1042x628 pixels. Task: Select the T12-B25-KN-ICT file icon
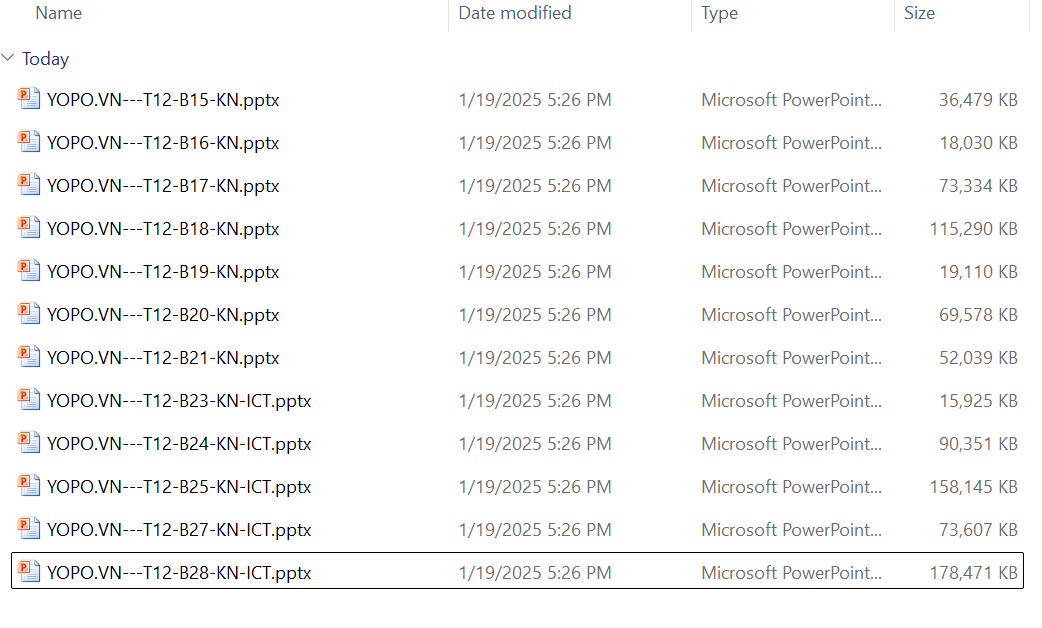[x=29, y=486]
